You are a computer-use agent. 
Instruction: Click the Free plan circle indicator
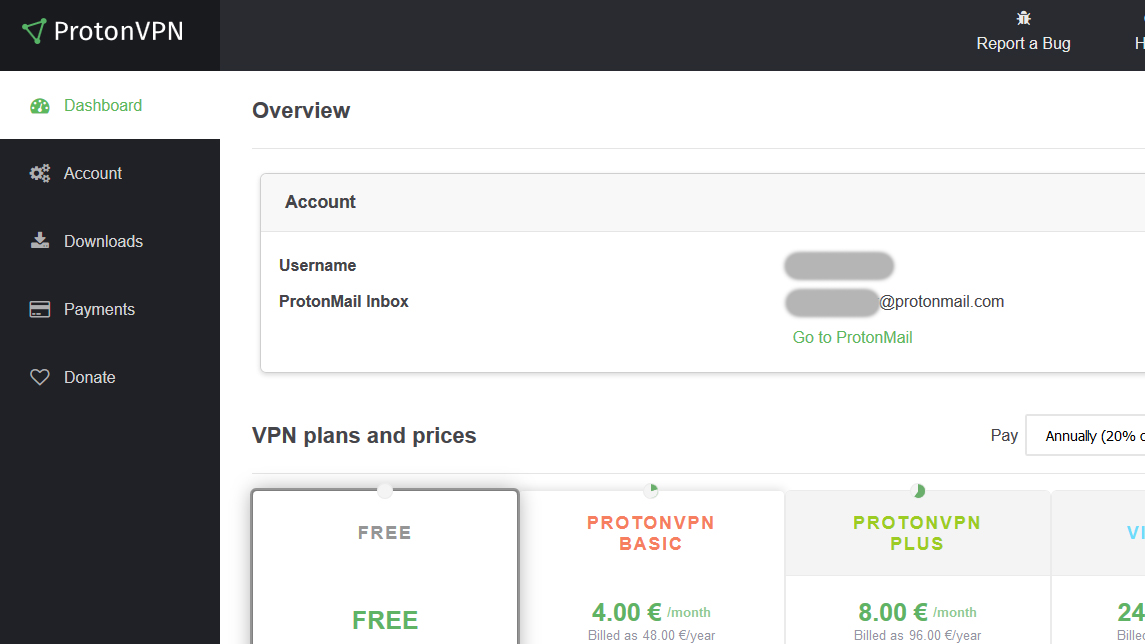pyautogui.click(x=385, y=490)
